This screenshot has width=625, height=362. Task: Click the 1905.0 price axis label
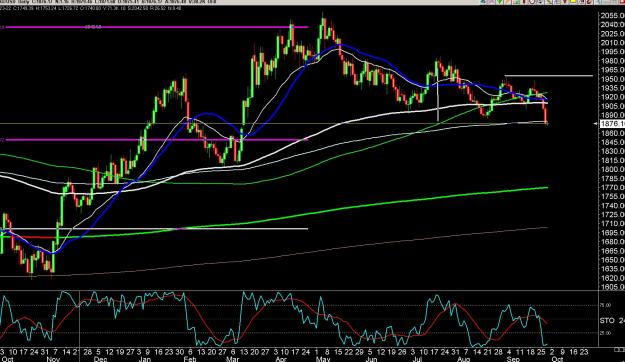[613, 106]
